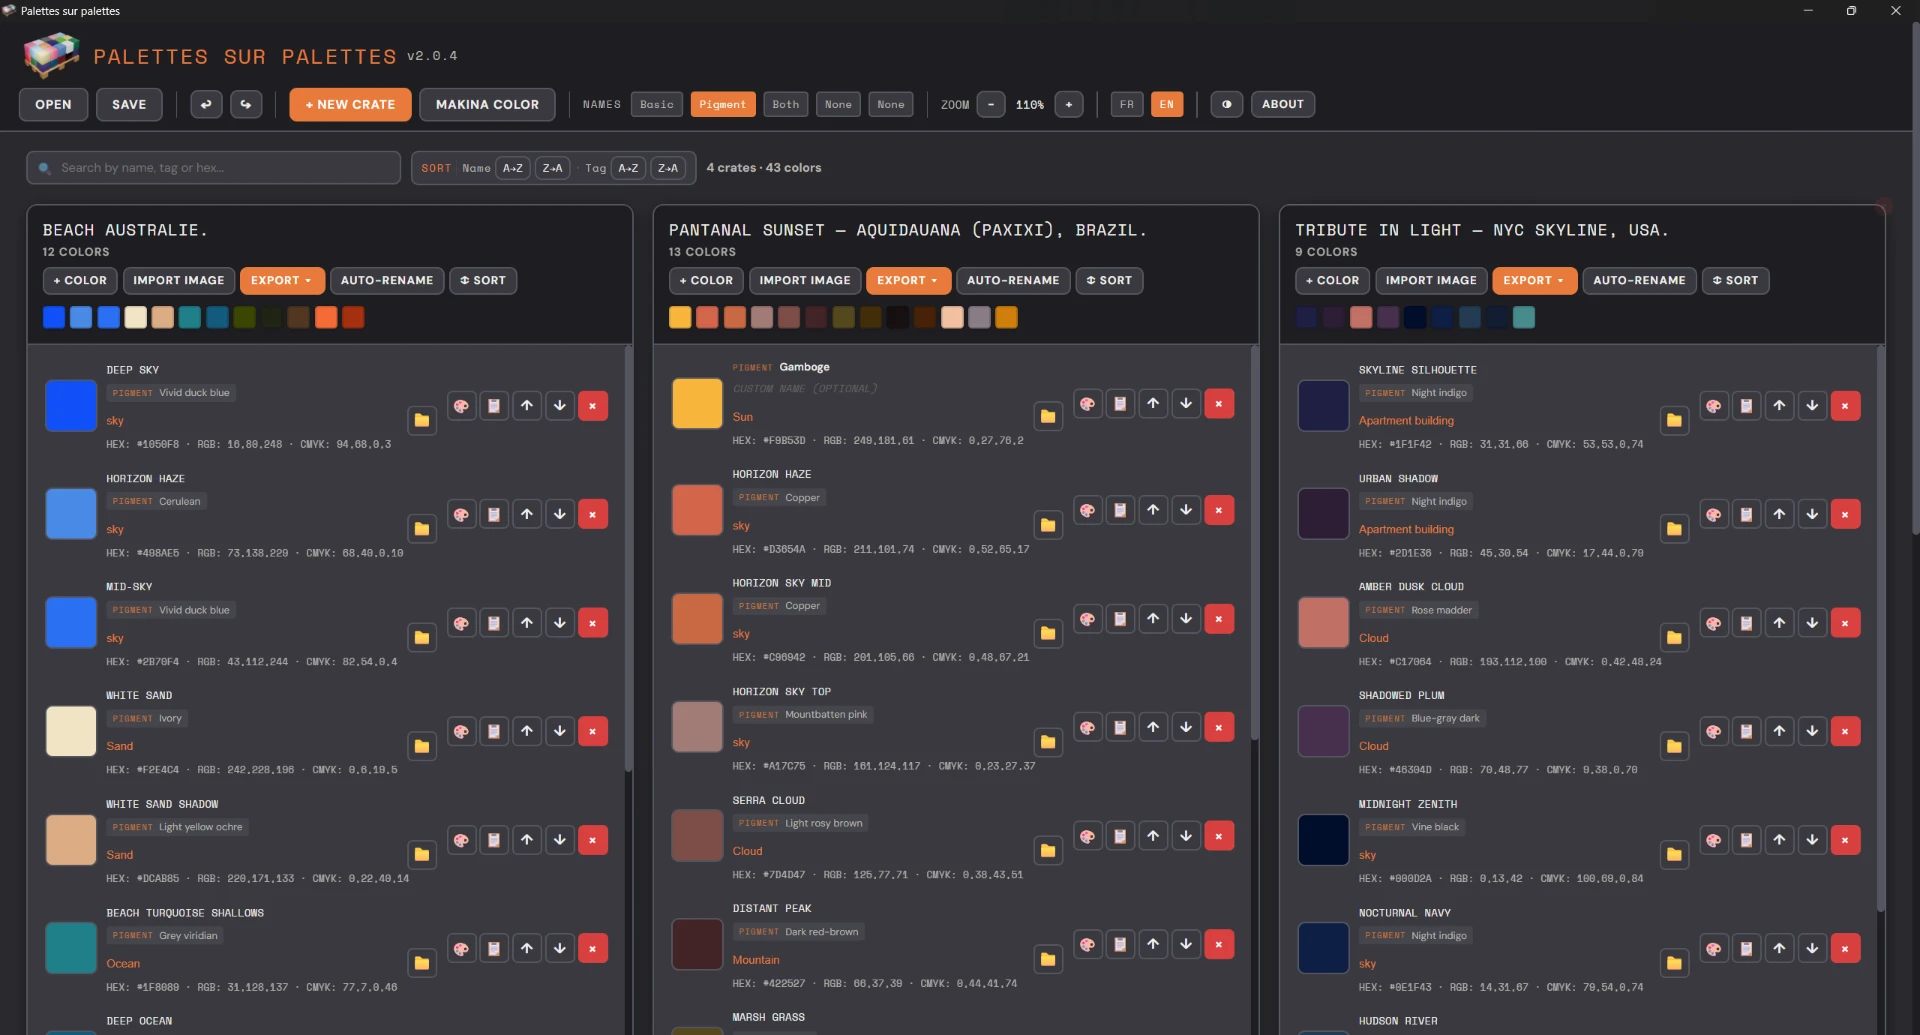1920x1035 pixels.
Task: Sort crates by Name Z→A
Action: (553, 168)
